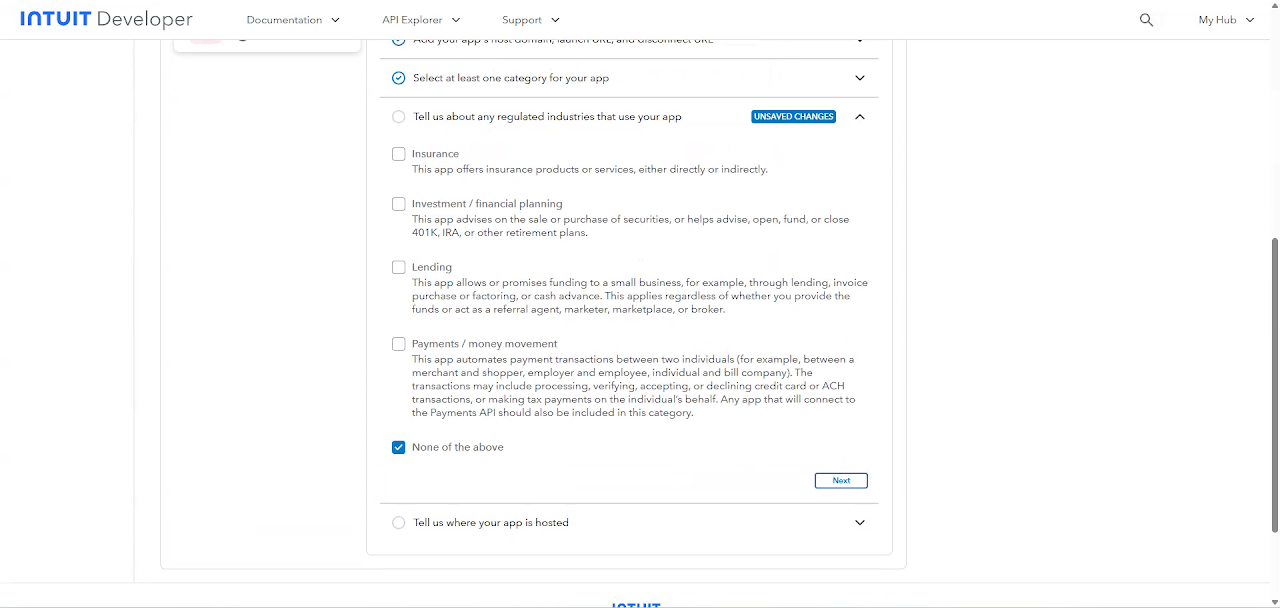Click empty status circle for regulated industries
Image resolution: width=1280 pixels, height=608 pixels.
[x=399, y=117]
